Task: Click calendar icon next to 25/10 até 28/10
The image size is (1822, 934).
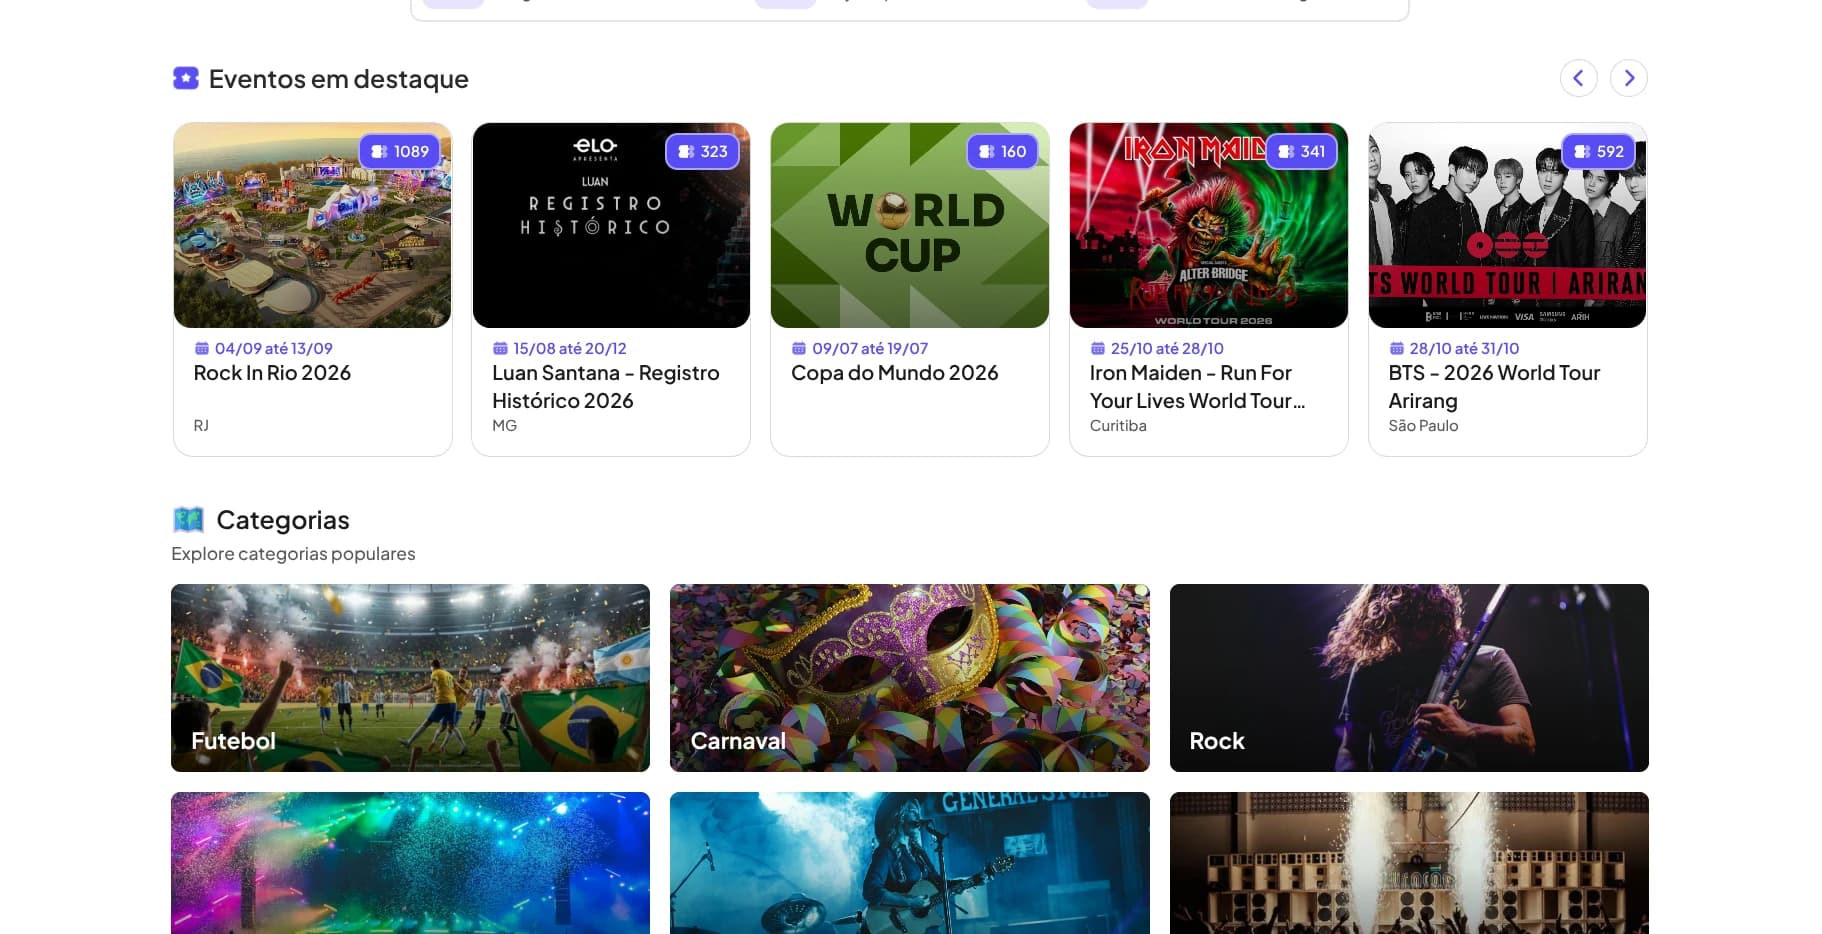Action: click(x=1097, y=348)
